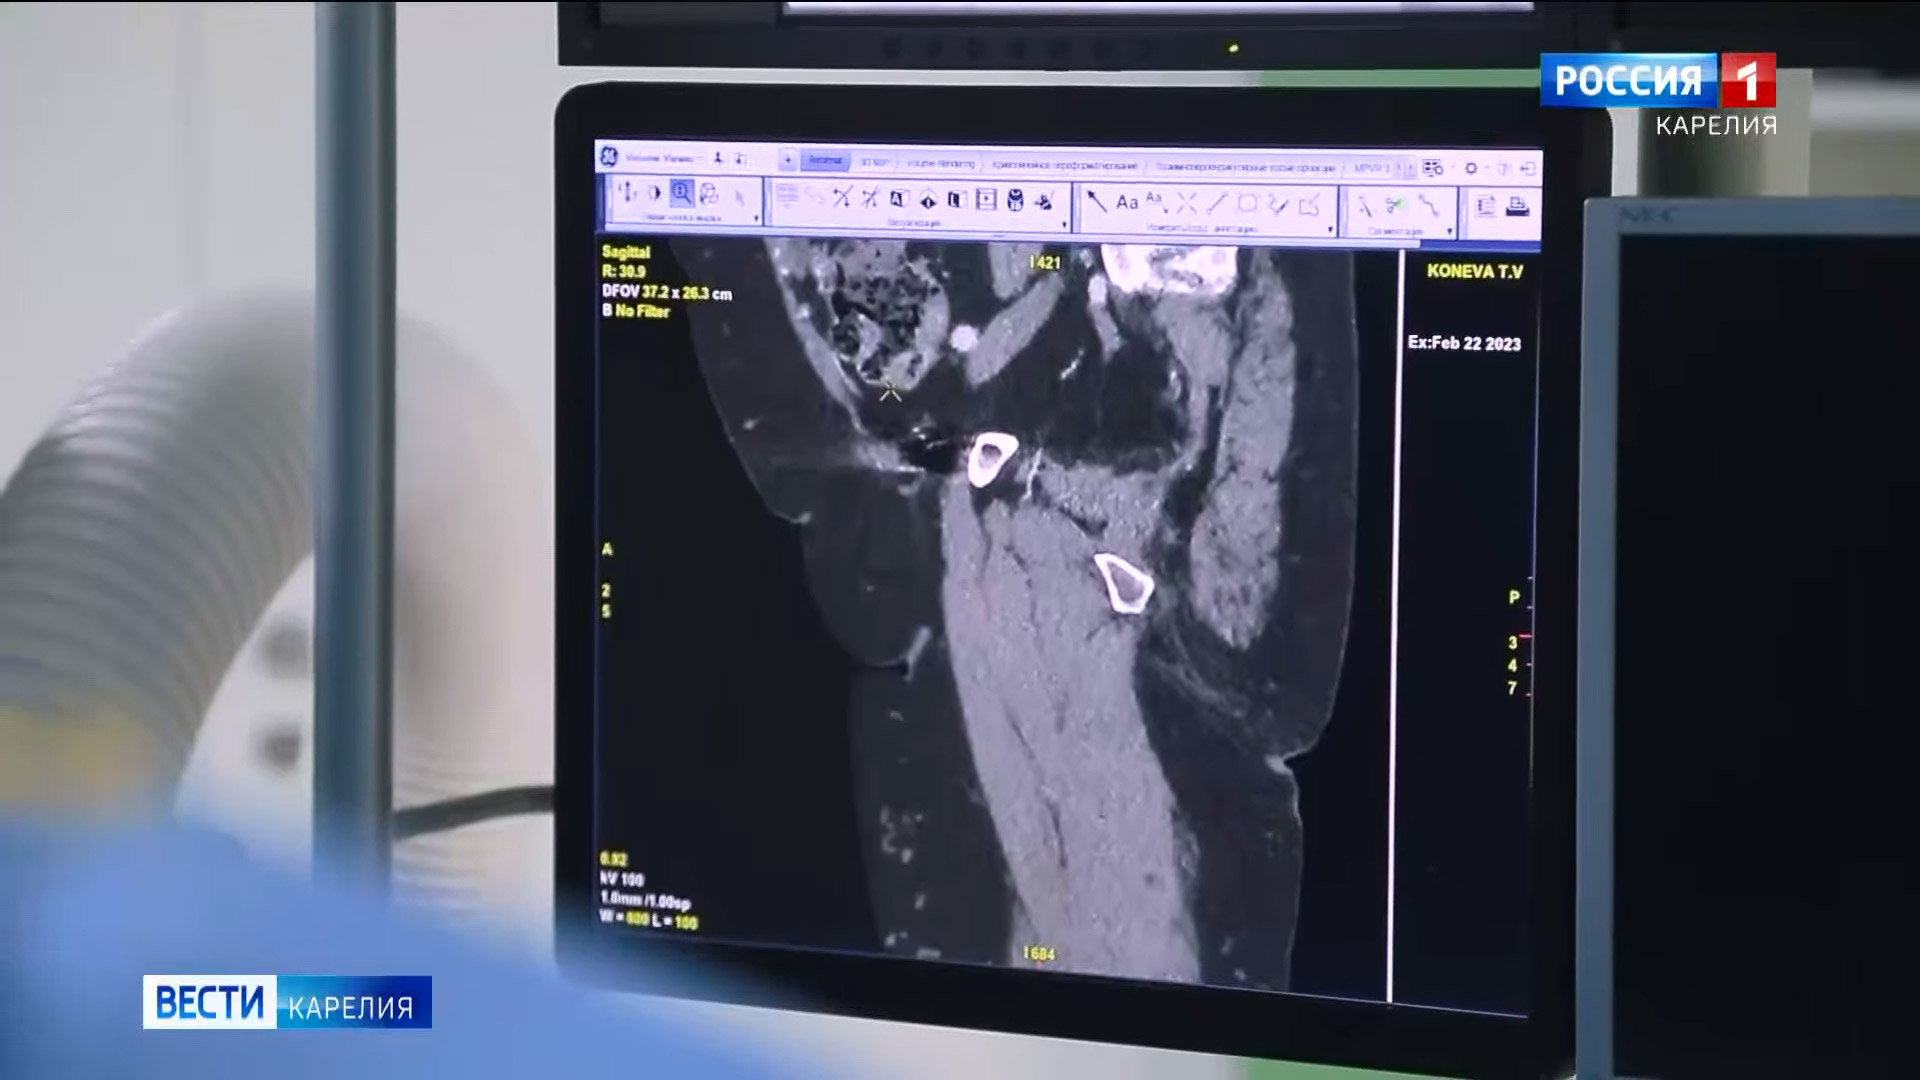Select the highlighted magnifier zoom tool
1920x1080 pixels.
(x=682, y=193)
